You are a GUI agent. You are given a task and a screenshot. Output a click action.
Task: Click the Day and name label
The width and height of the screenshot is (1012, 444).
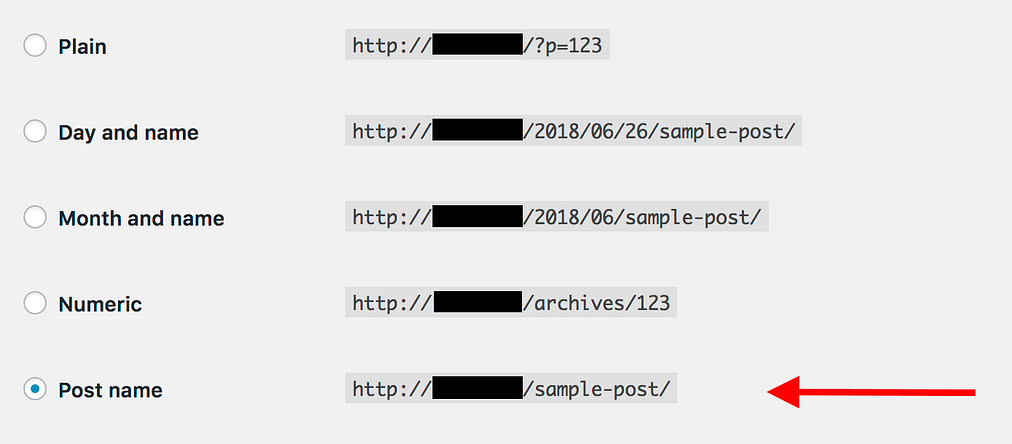(x=128, y=133)
